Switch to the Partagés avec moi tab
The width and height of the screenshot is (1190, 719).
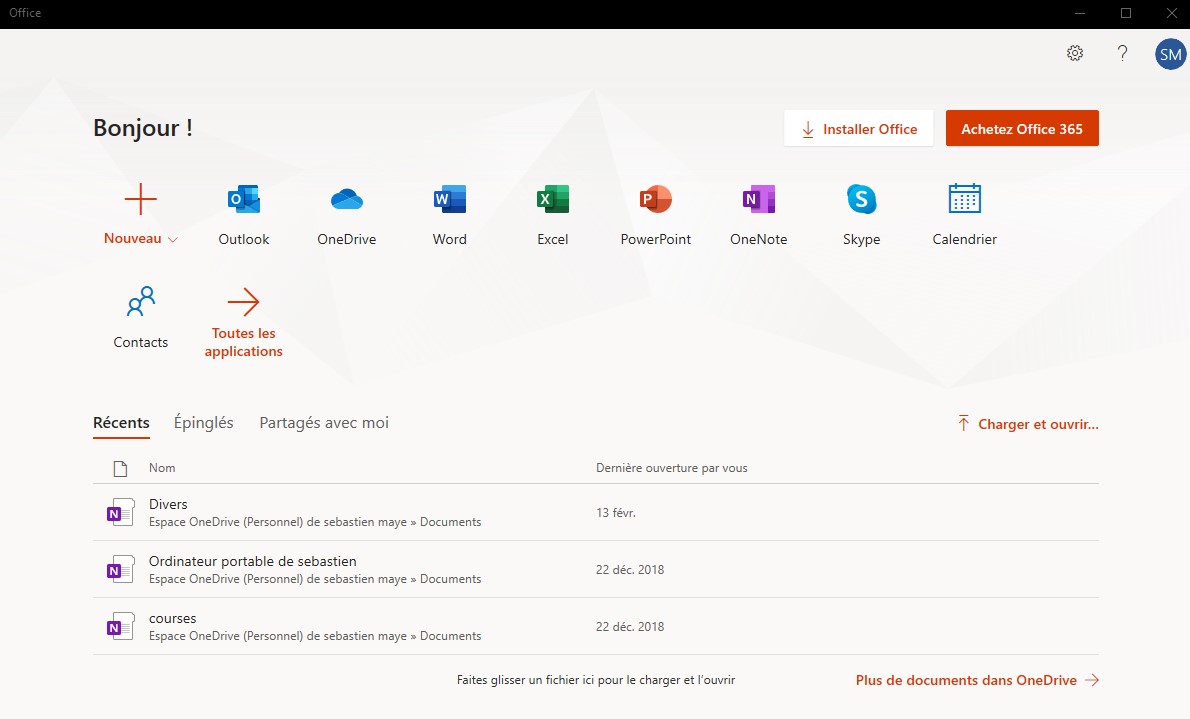(324, 423)
